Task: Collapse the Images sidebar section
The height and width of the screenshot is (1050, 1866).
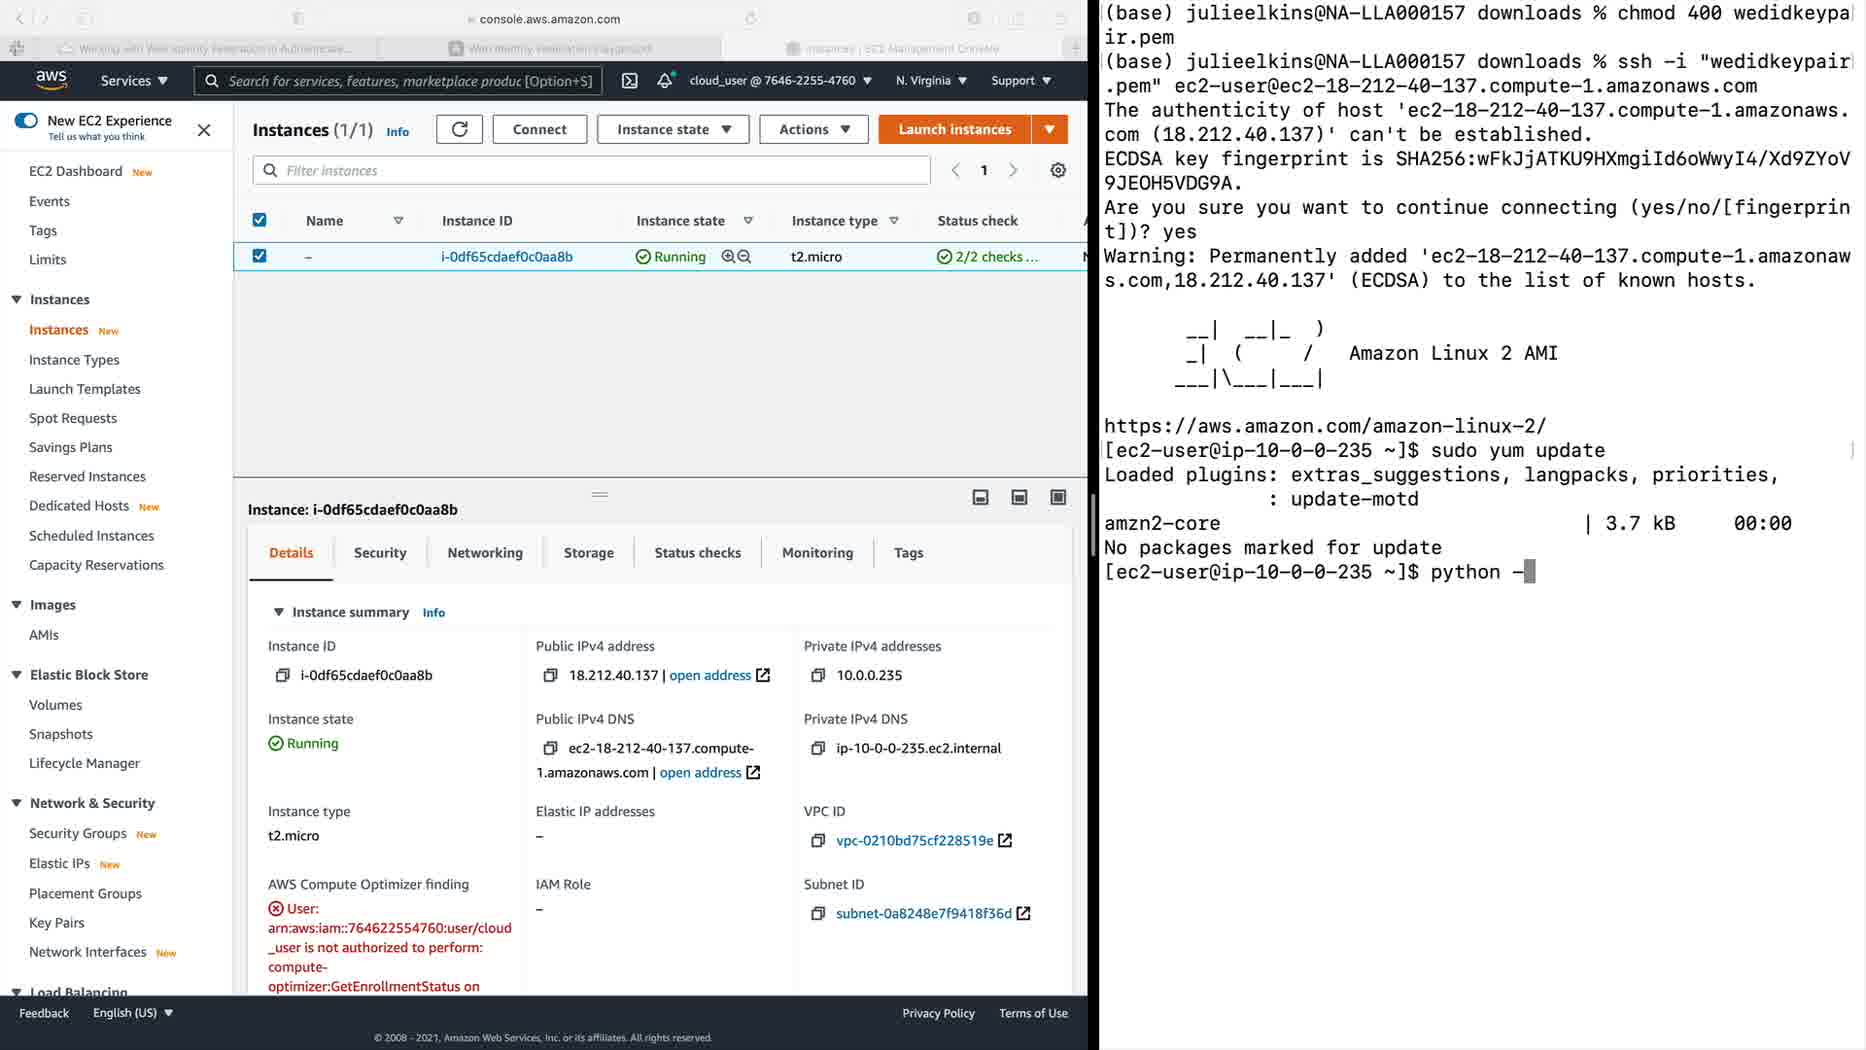Action: (16, 605)
